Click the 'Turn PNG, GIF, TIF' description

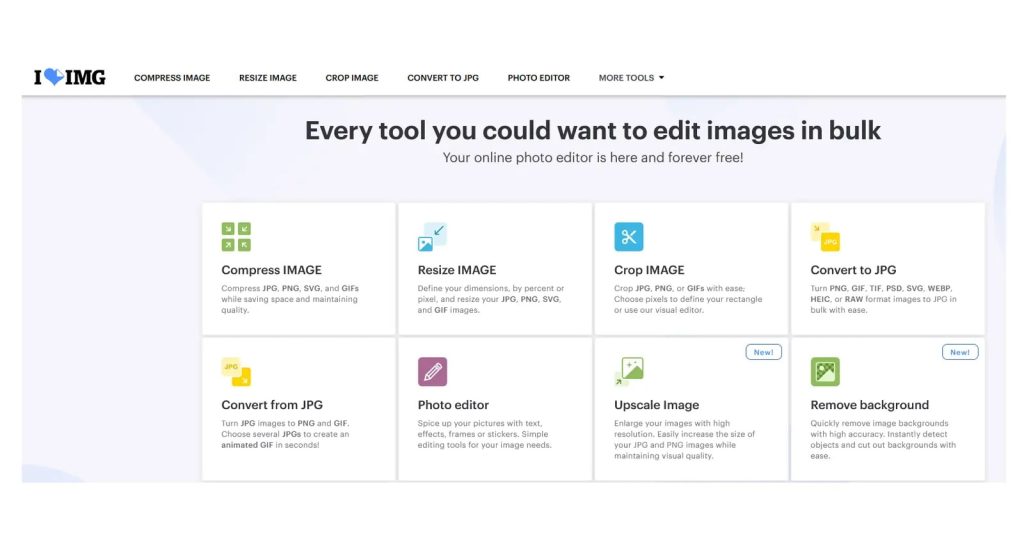883,299
